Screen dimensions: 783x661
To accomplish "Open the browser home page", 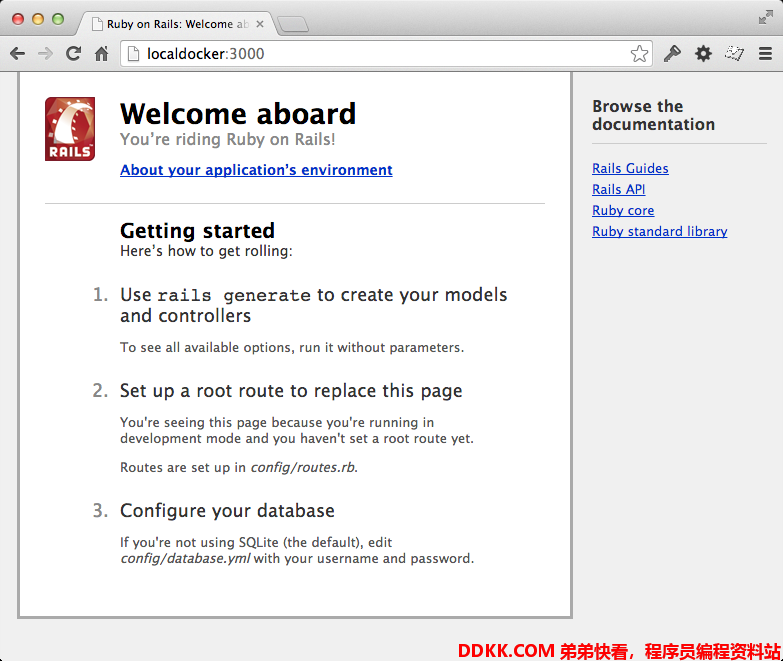I will pyautogui.click(x=102, y=53).
